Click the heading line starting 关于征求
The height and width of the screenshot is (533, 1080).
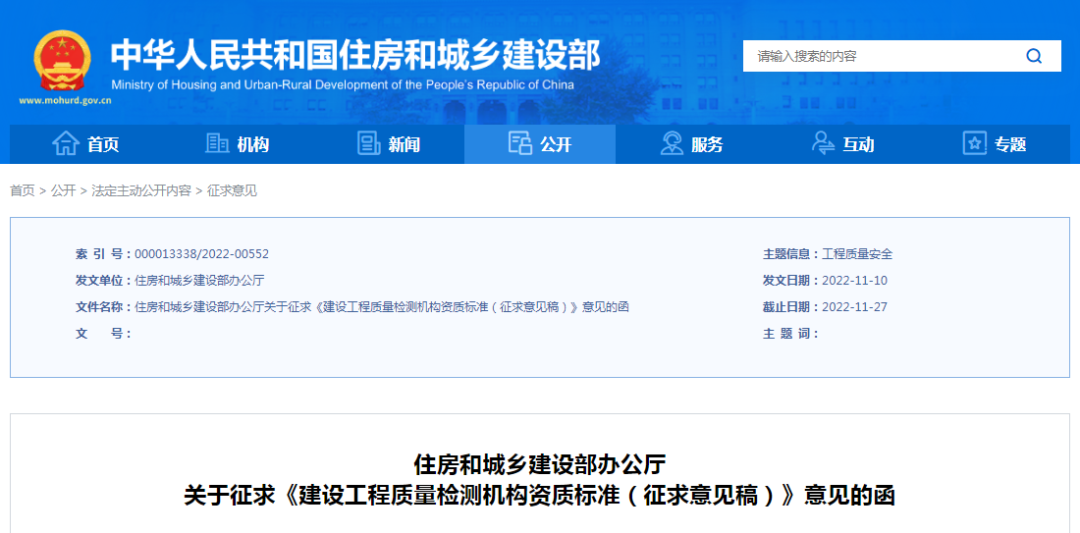(539, 495)
